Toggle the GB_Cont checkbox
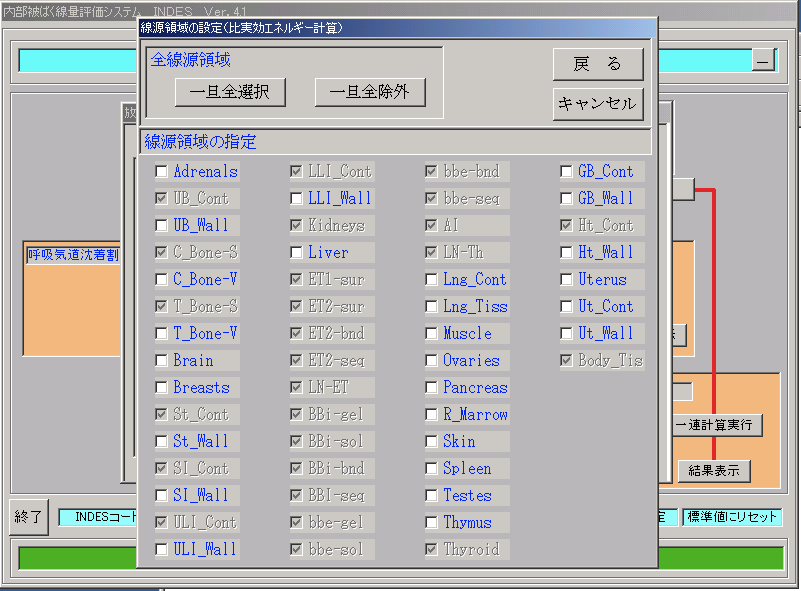Viewport: 801px width, 591px height. click(x=566, y=172)
